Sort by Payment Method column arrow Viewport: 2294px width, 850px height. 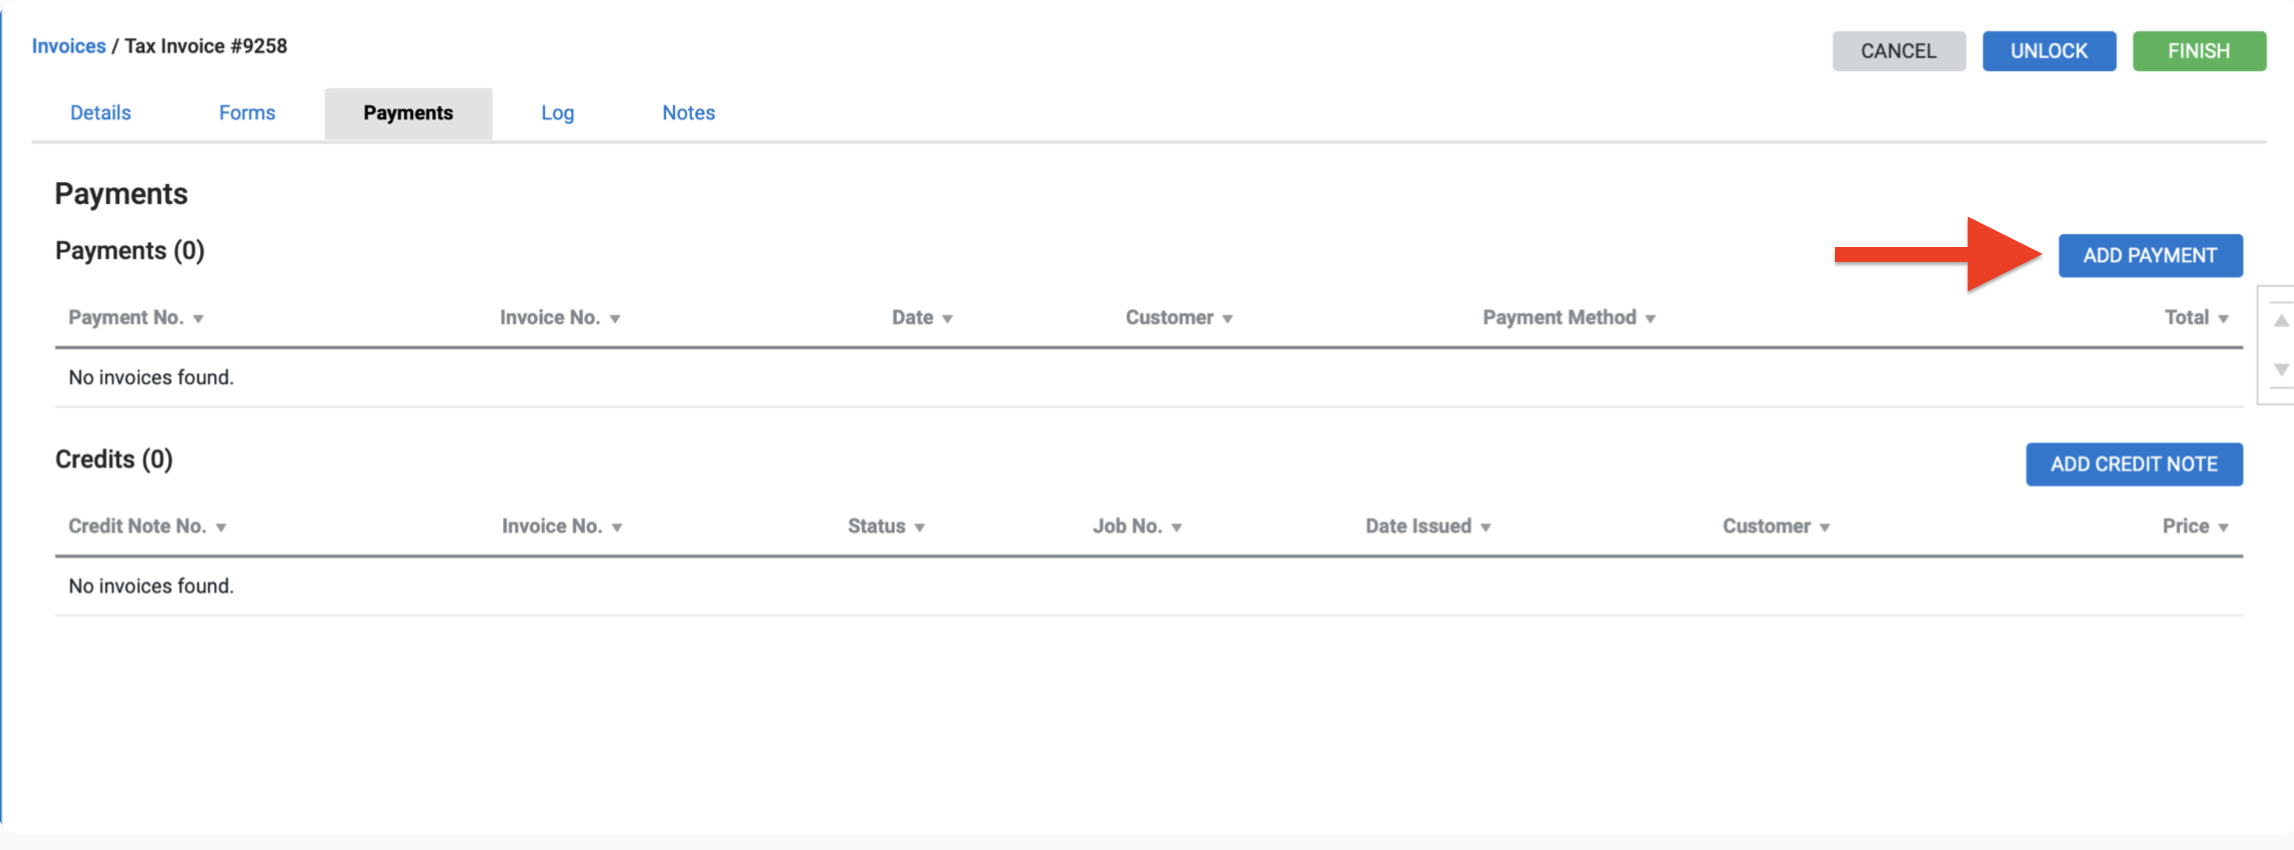tap(1650, 319)
